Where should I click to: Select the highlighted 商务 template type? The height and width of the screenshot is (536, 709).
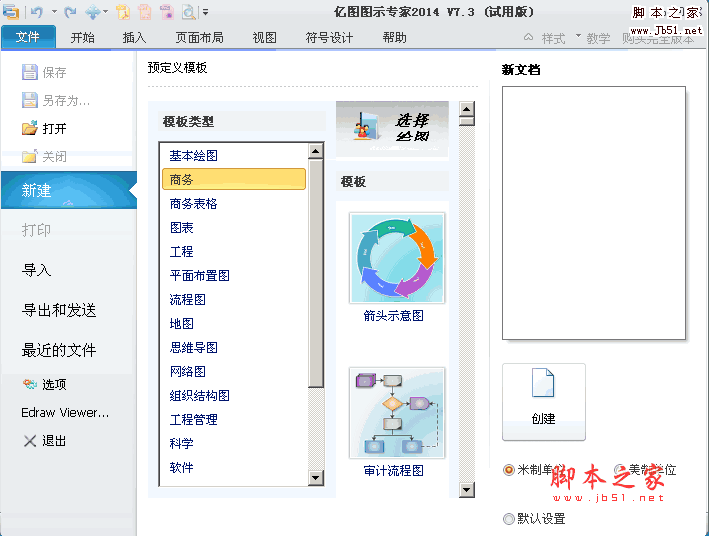coord(234,179)
